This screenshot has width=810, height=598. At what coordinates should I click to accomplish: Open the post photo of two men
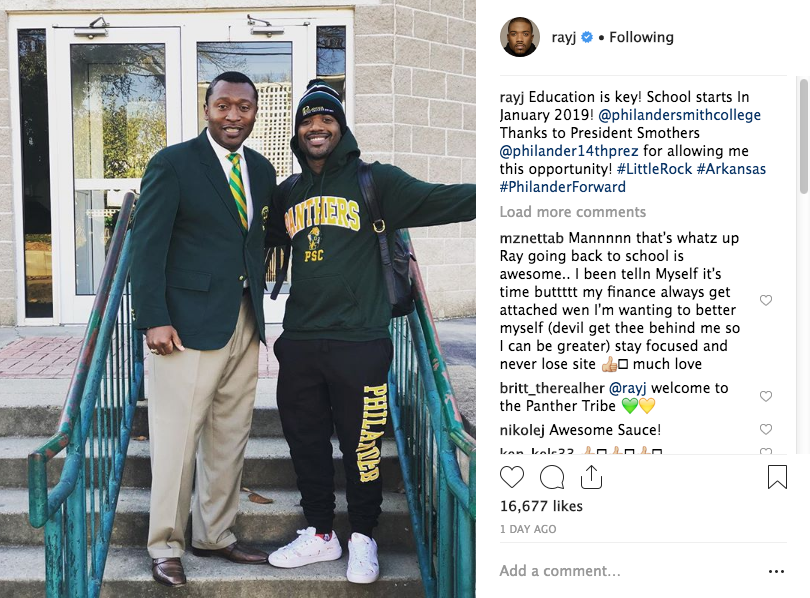(x=238, y=299)
